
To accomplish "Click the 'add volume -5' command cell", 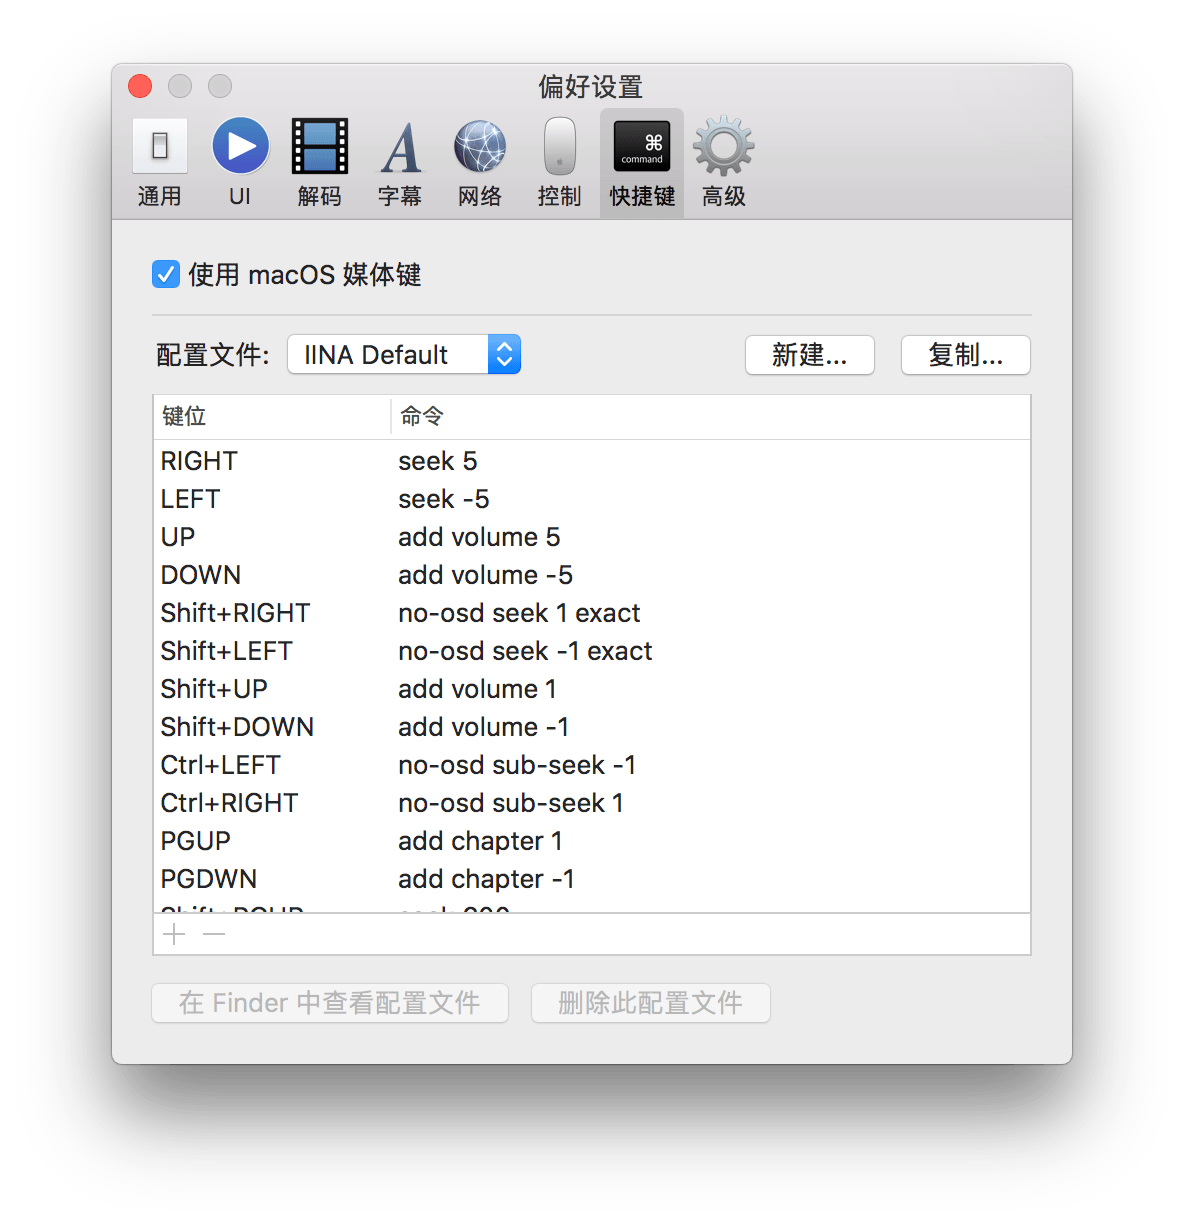I will click(x=485, y=575).
